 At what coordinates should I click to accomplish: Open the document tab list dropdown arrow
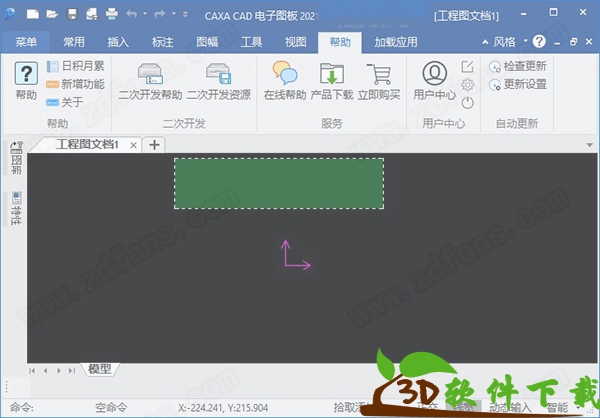[589, 145]
